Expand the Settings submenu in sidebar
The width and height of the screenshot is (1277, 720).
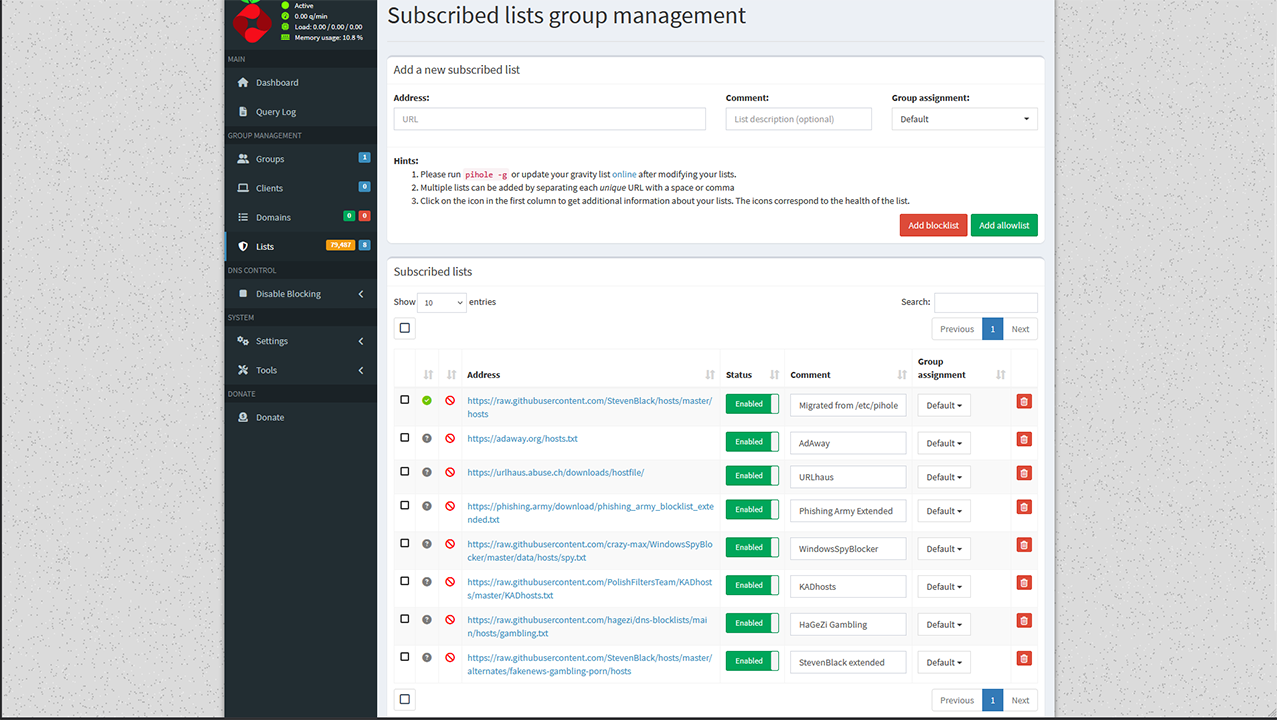(298, 341)
